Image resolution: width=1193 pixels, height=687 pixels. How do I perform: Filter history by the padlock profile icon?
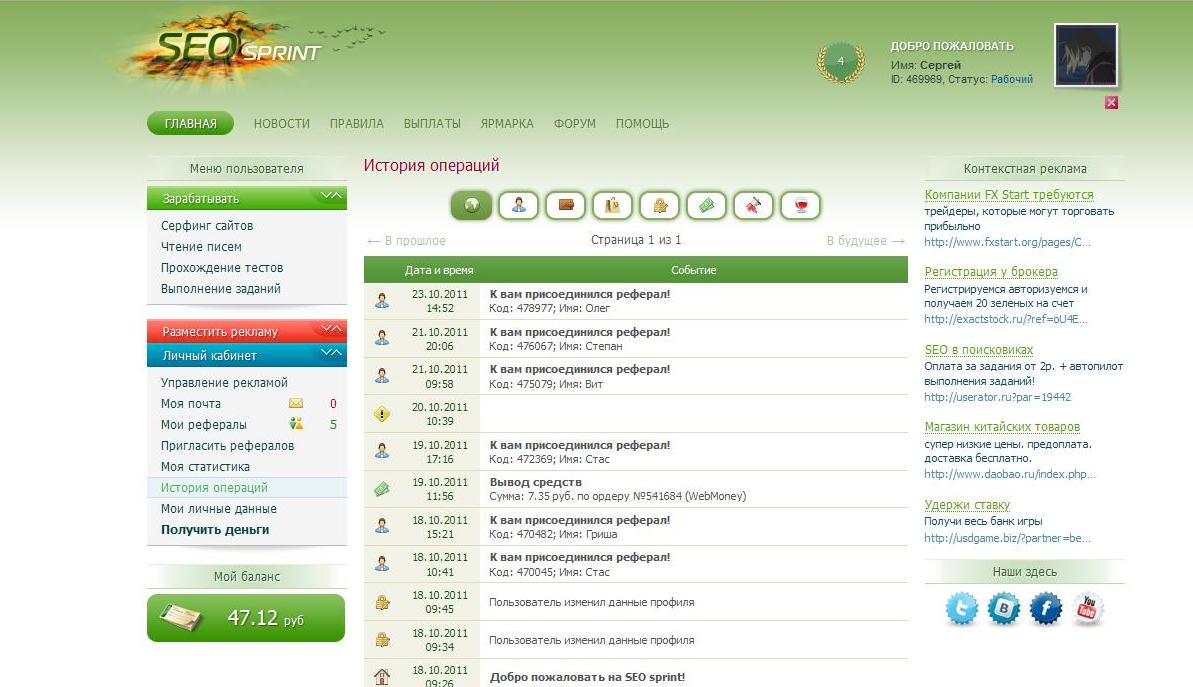[660, 205]
